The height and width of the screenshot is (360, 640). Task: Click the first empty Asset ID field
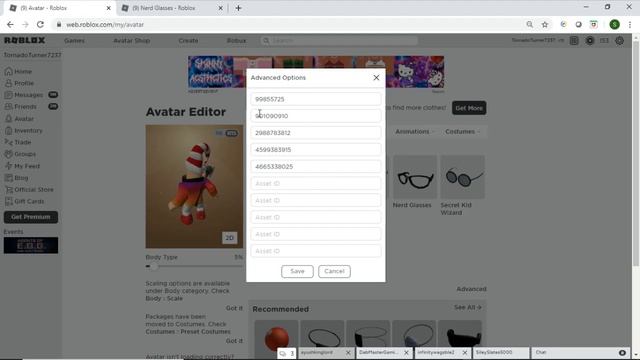click(x=316, y=184)
